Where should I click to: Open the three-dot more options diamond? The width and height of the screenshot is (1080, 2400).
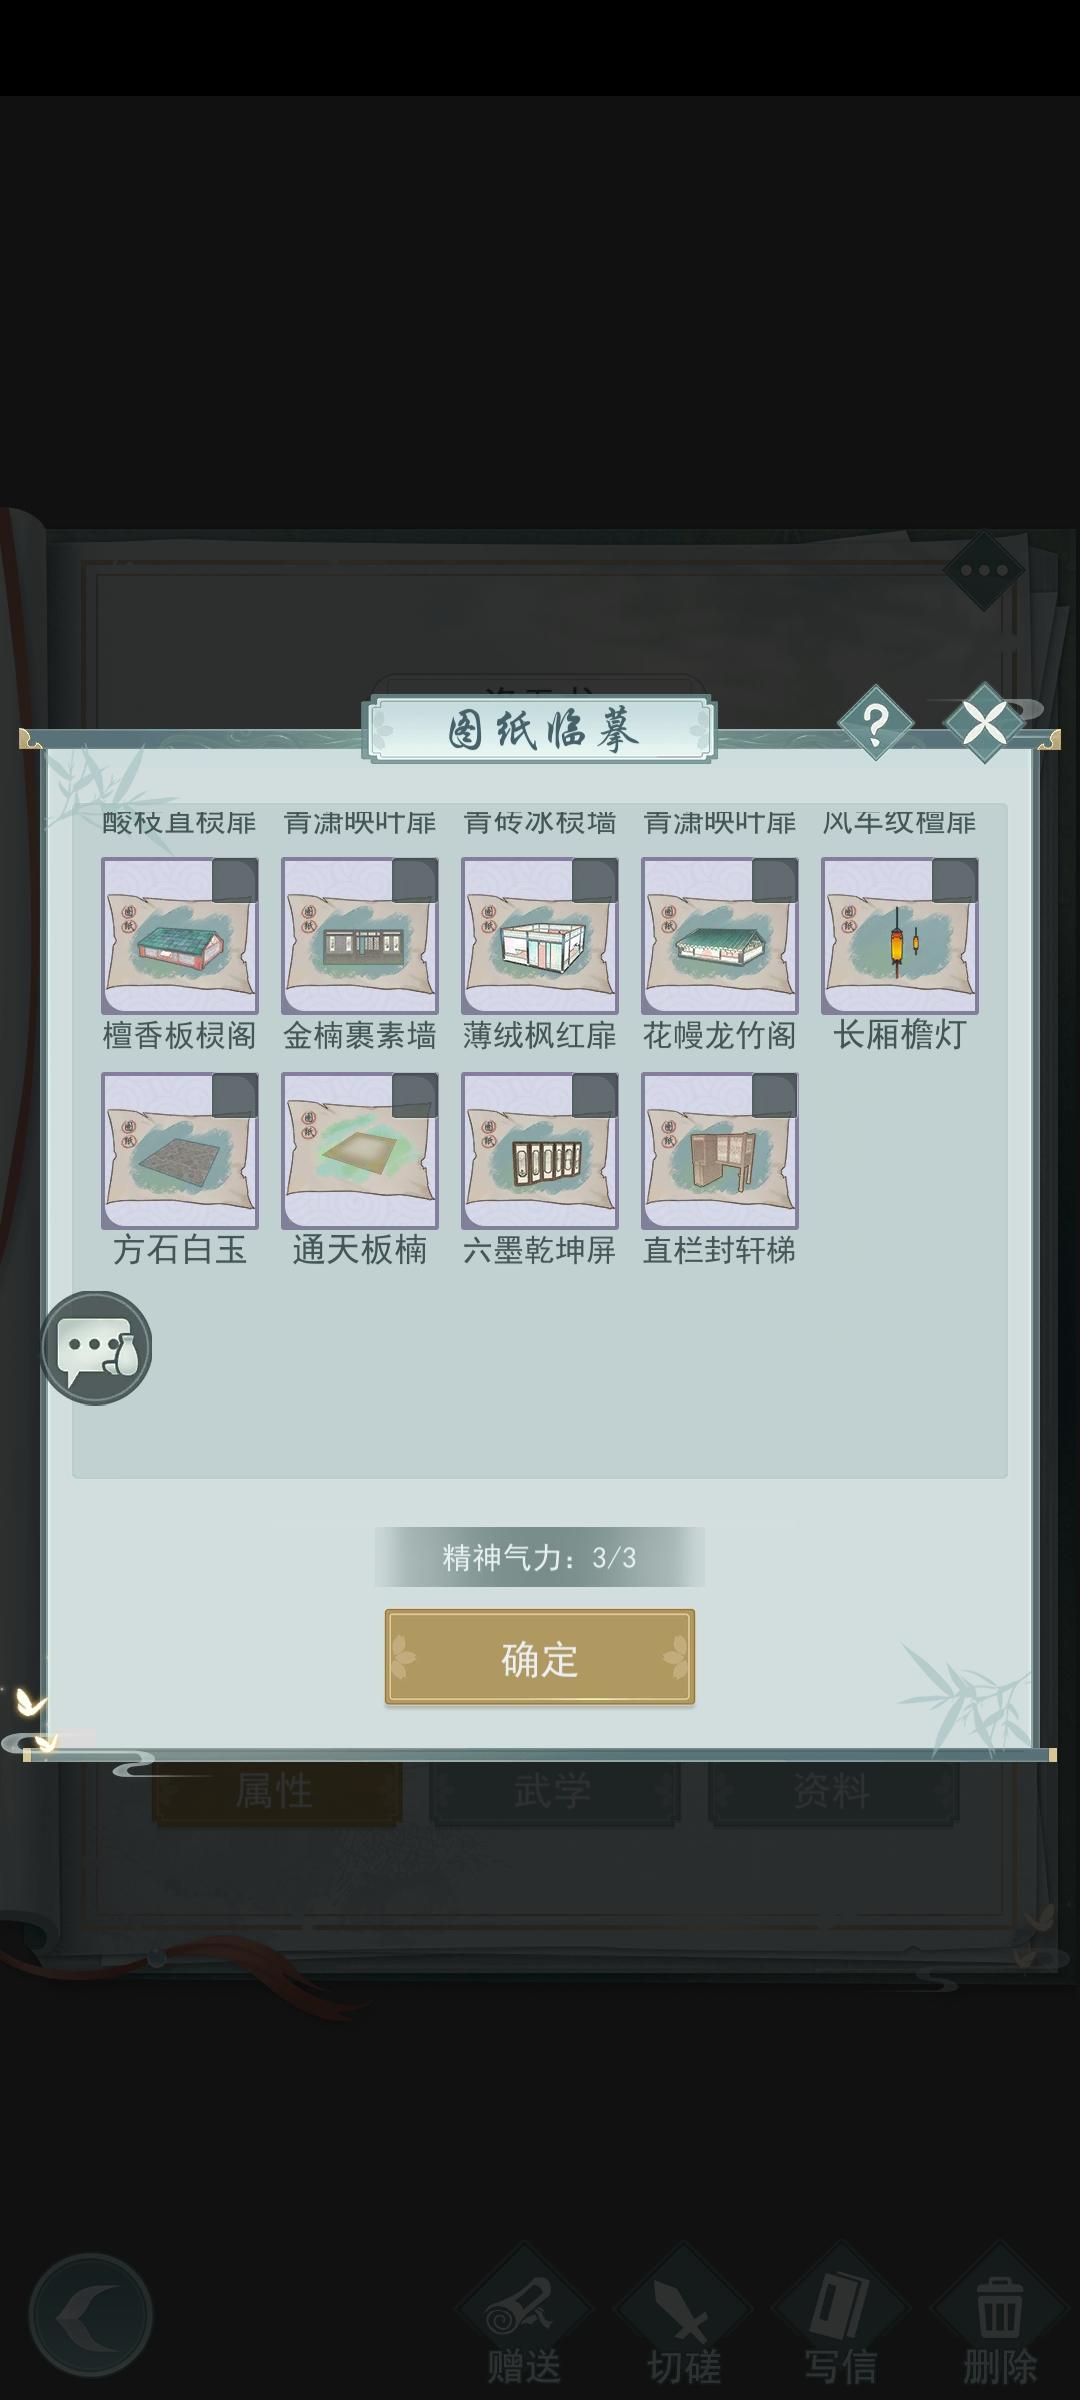coord(984,571)
